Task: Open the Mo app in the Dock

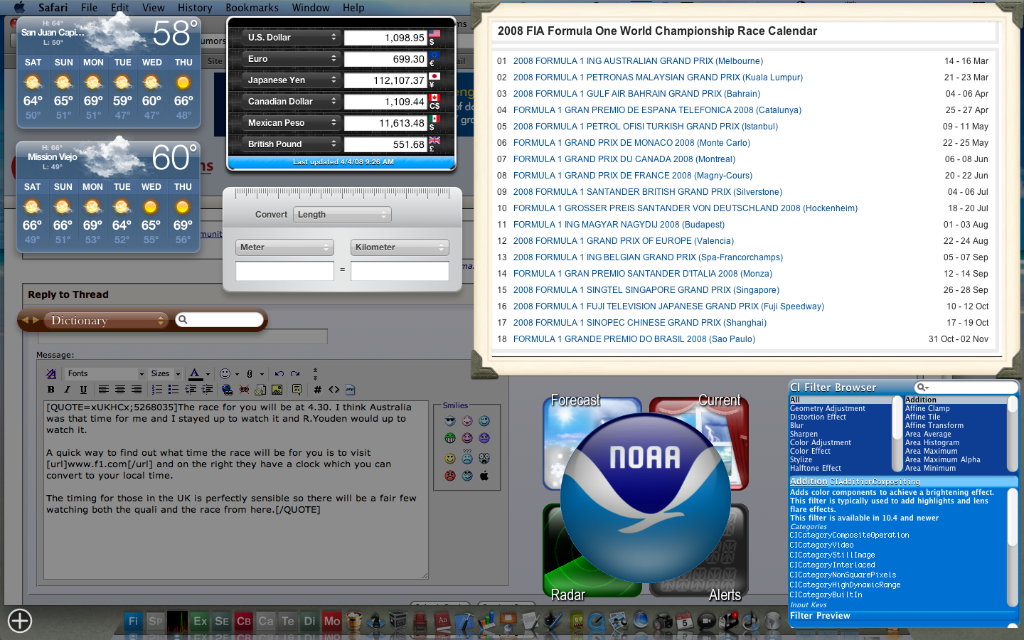Action: [332, 621]
